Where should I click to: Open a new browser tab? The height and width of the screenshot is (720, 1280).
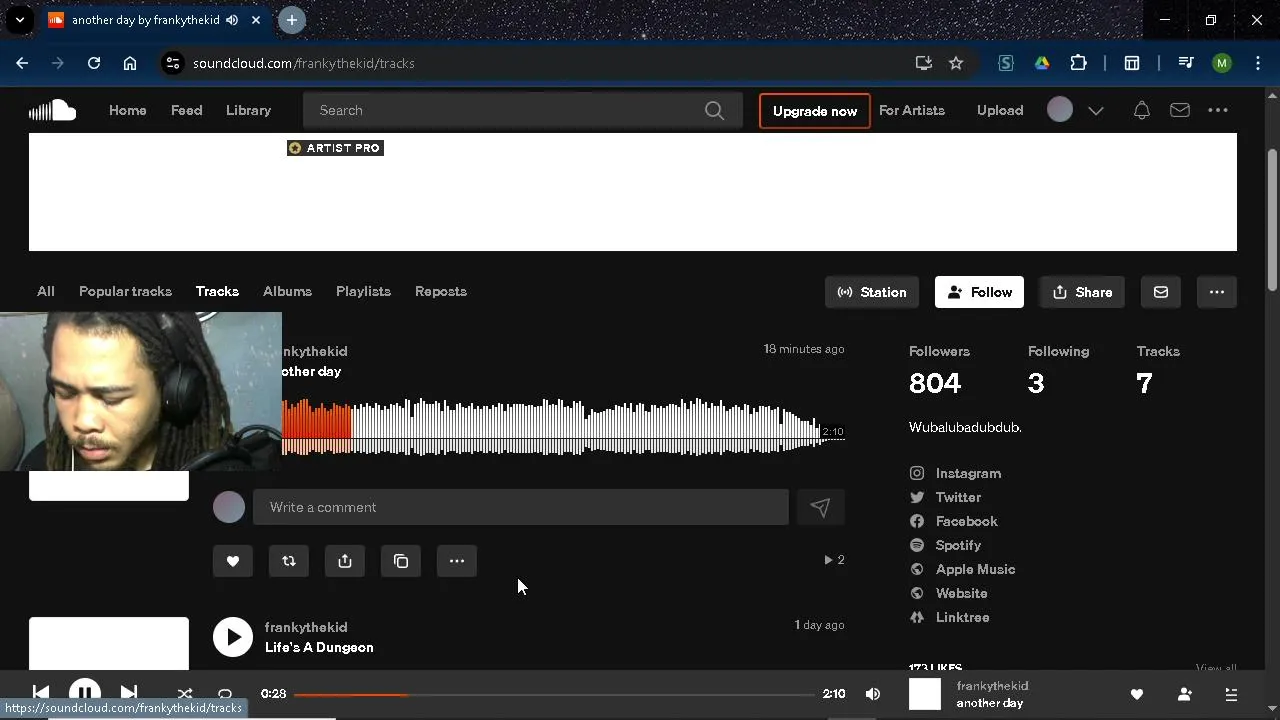[x=292, y=20]
